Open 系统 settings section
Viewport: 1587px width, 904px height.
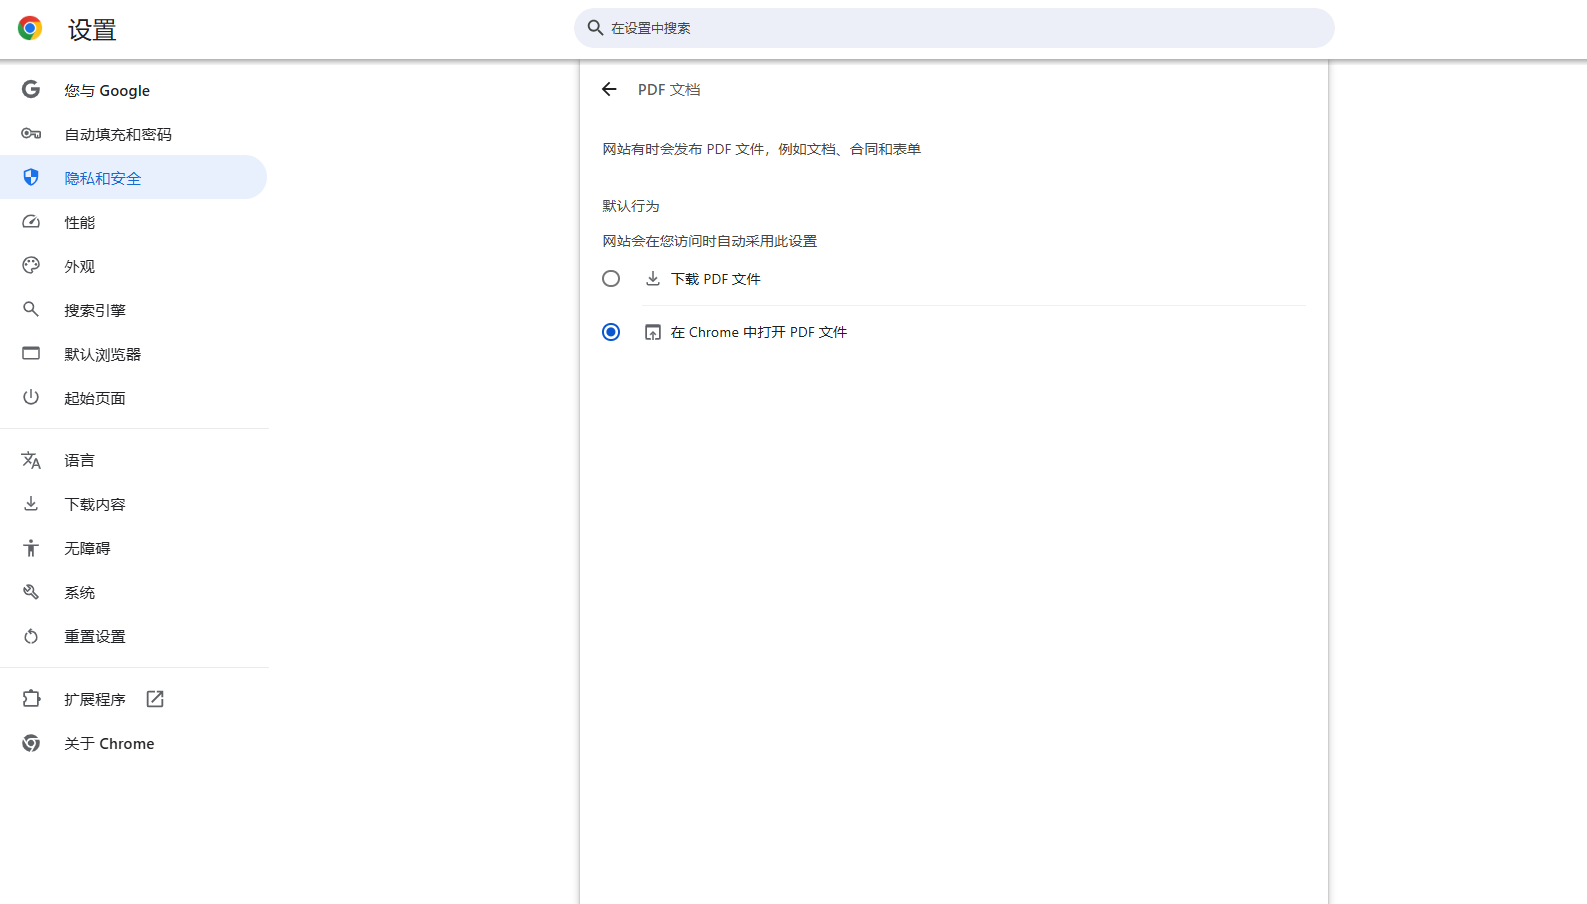tap(133, 592)
